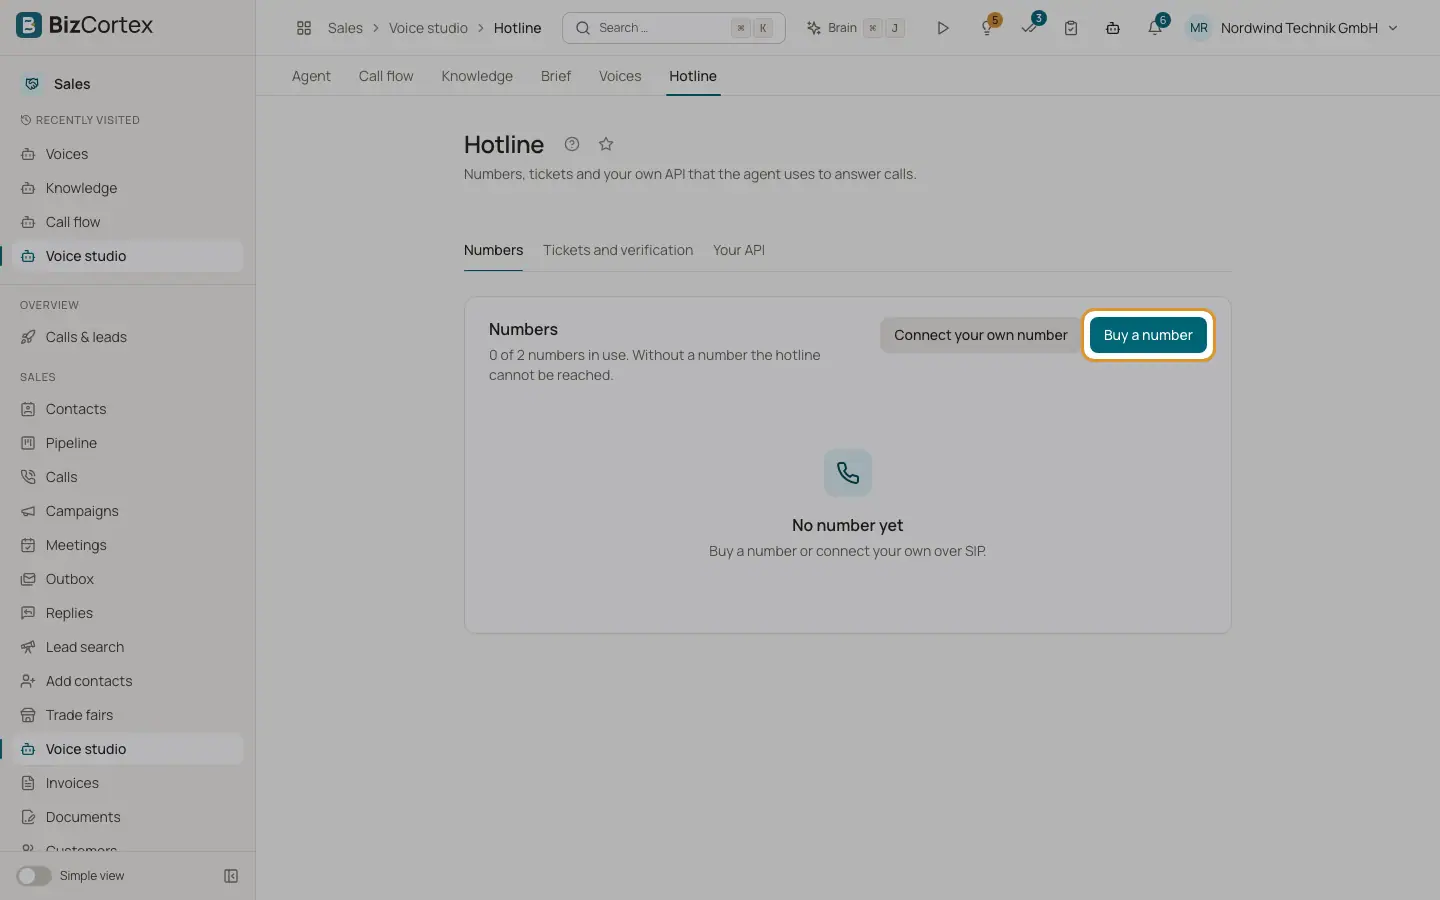Select the Numbers sub-tab

coord(493,250)
